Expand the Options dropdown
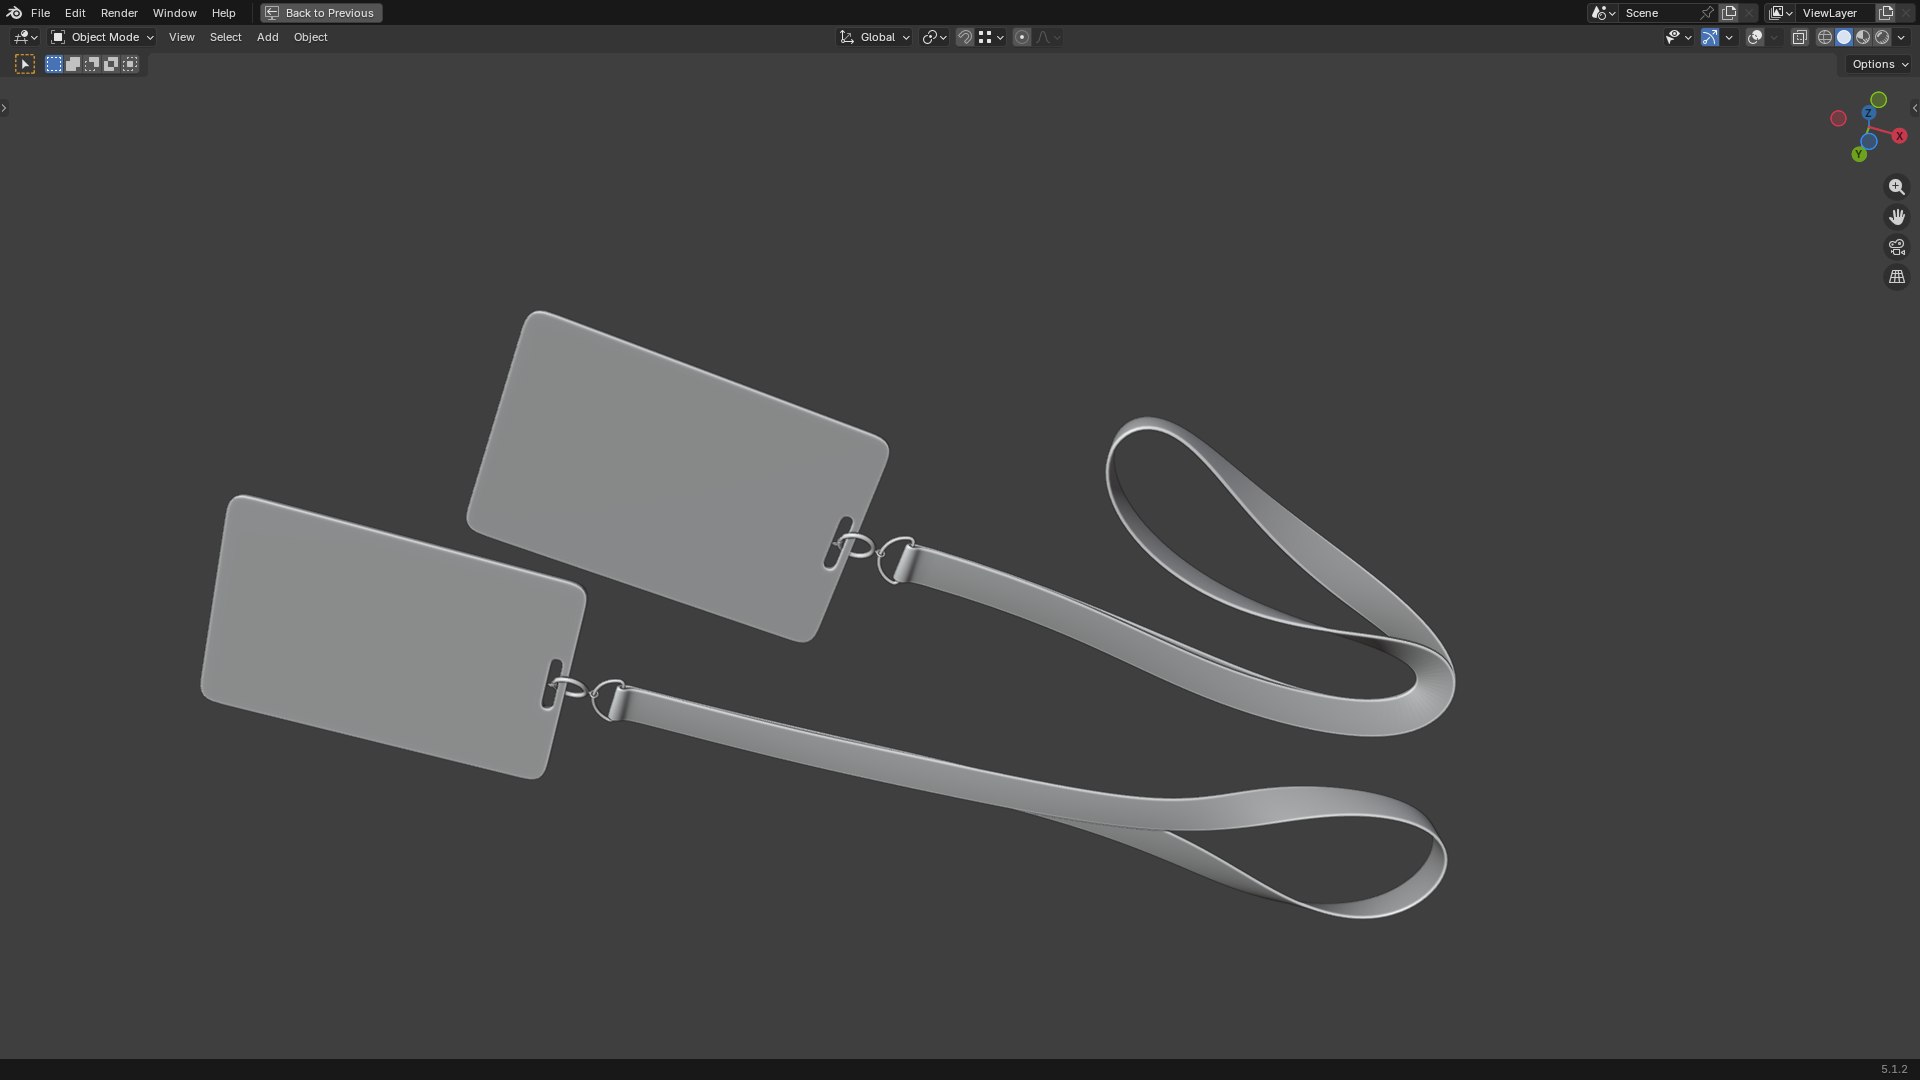 coord(1880,64)
